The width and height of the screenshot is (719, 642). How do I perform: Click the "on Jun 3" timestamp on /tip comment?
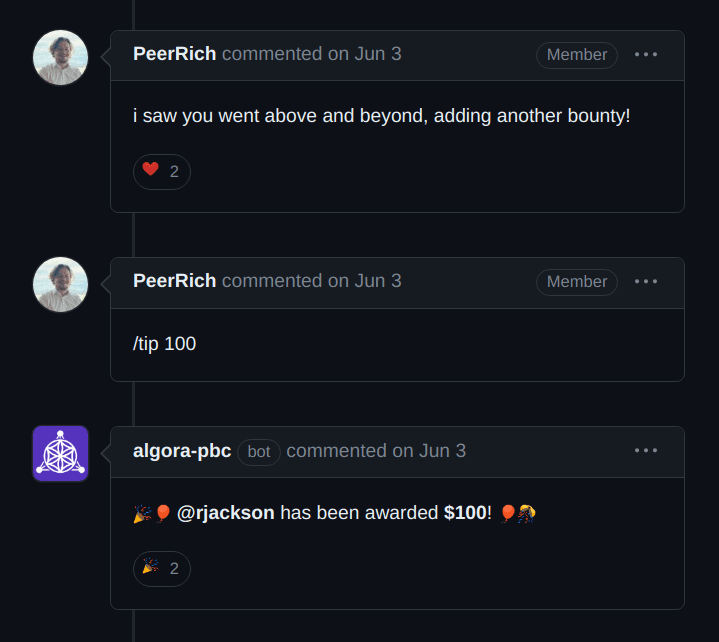[365, 281]
